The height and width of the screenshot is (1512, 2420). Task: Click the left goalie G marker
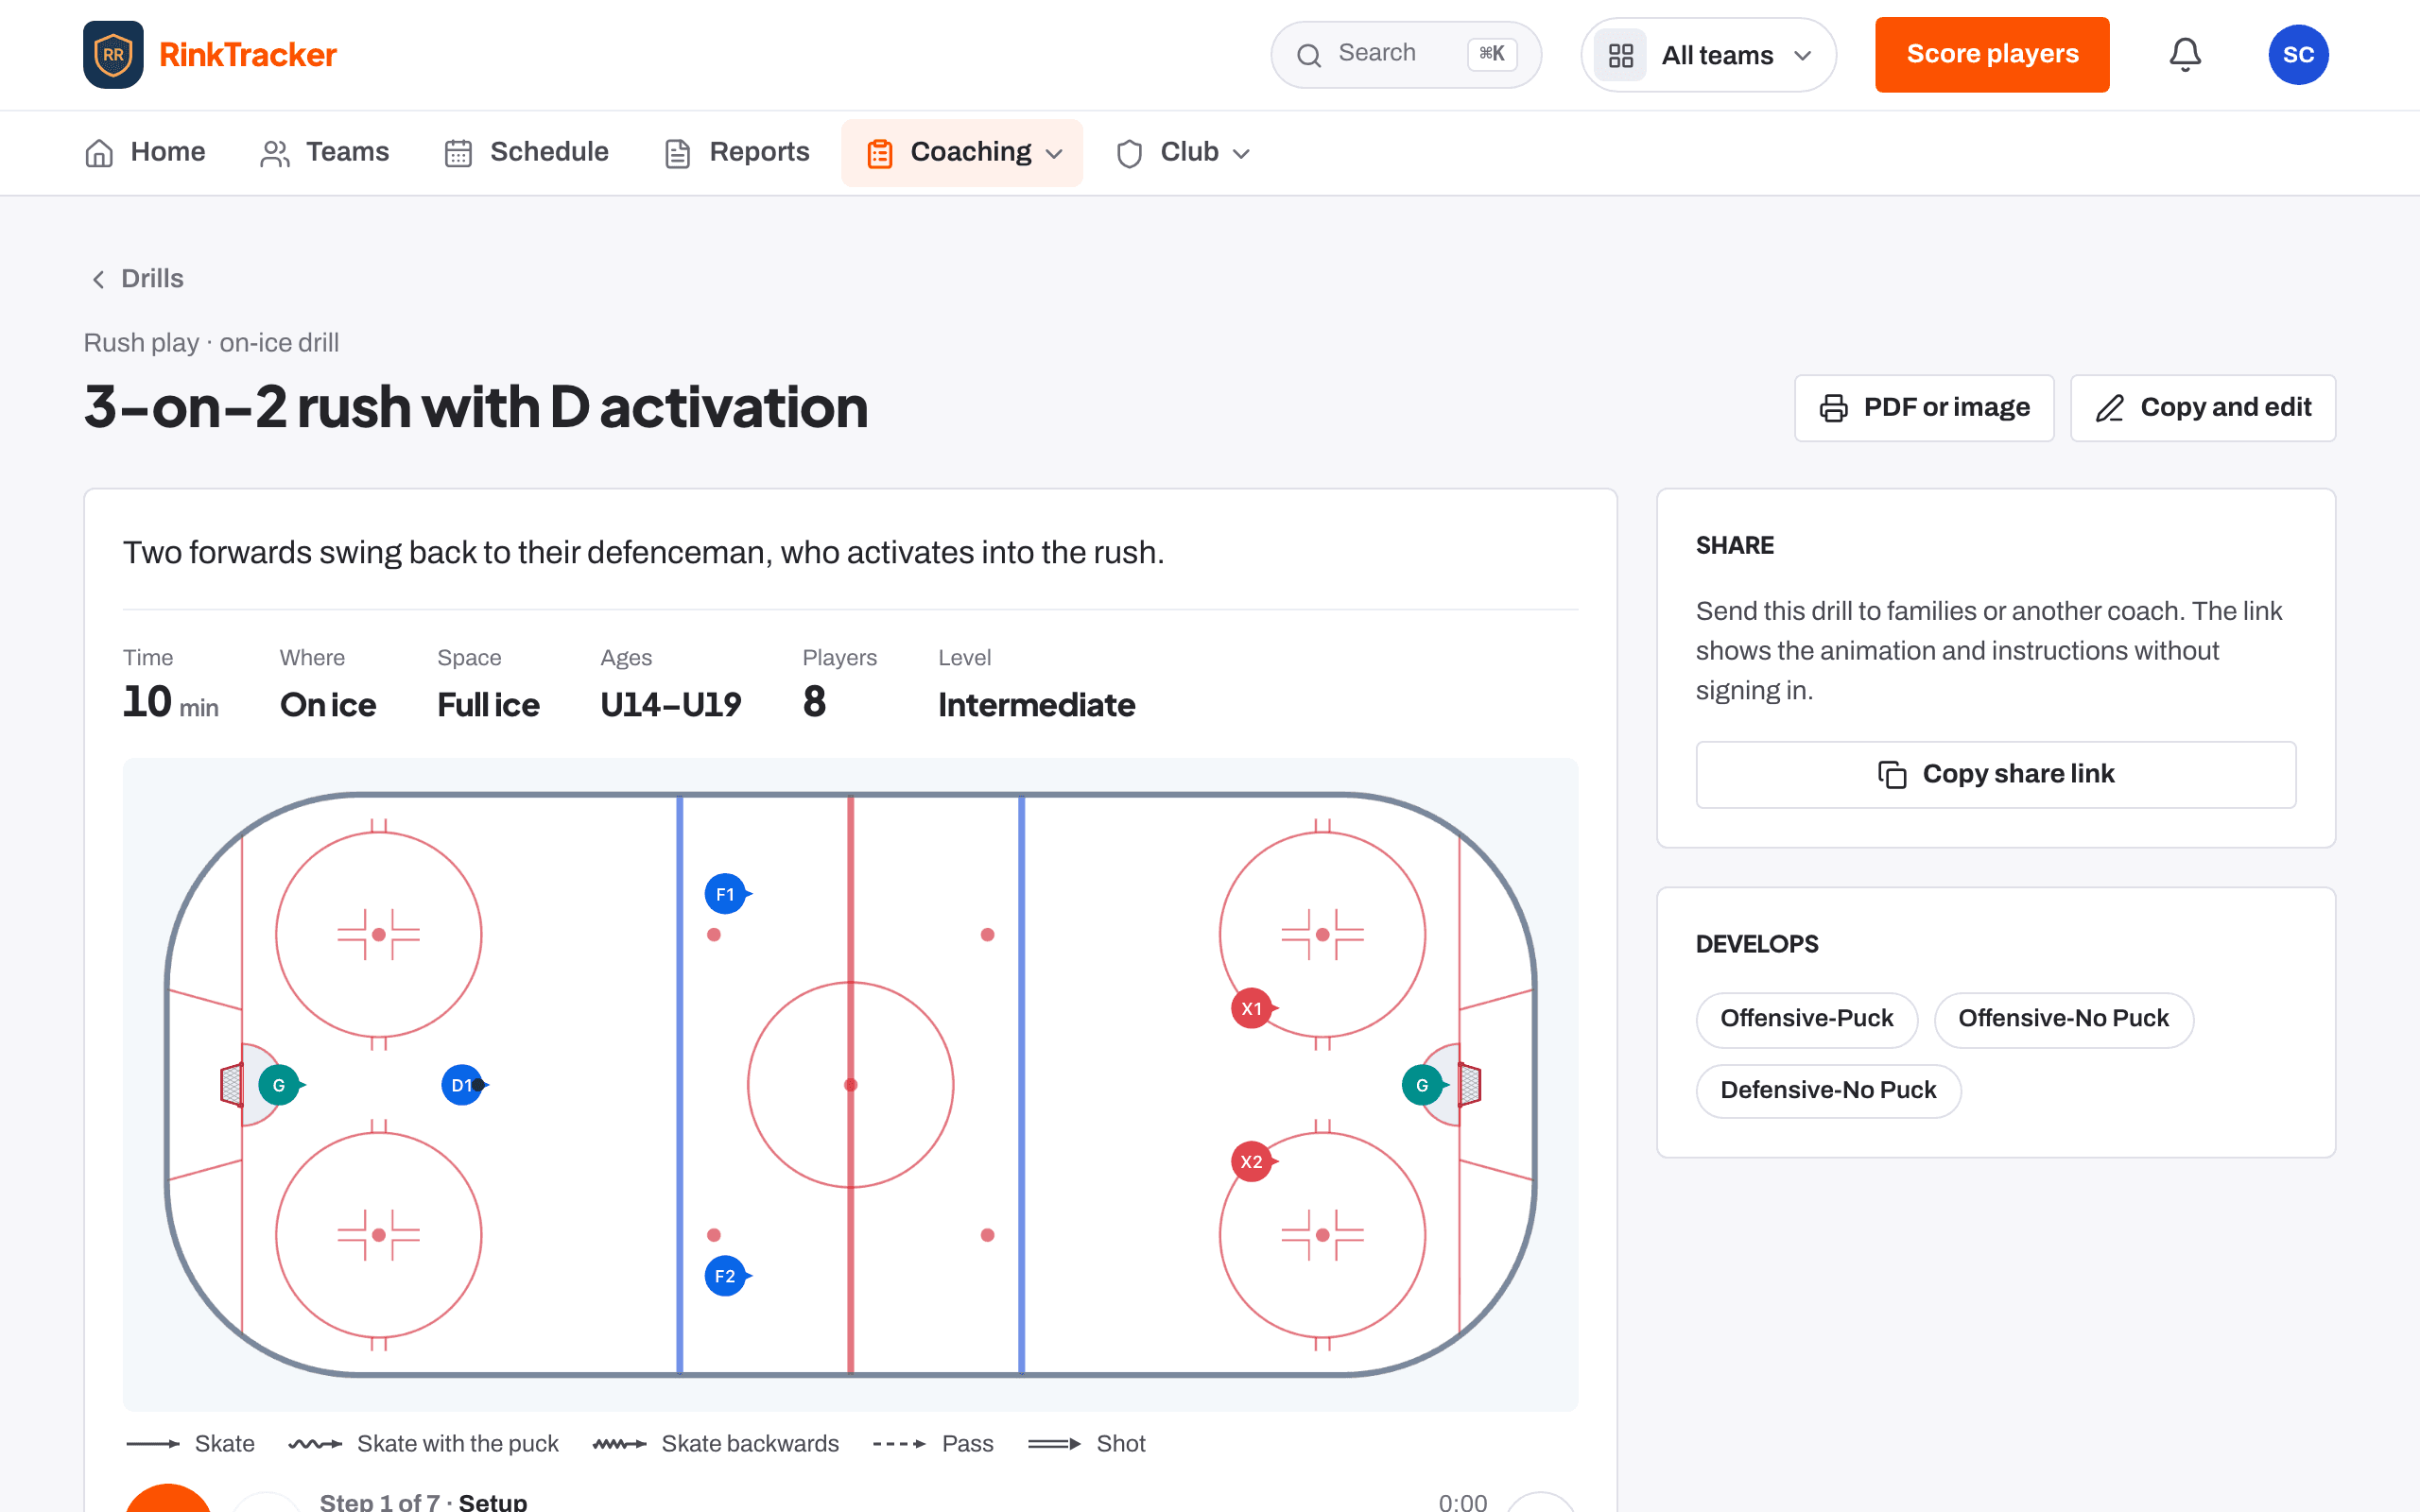279,1085
